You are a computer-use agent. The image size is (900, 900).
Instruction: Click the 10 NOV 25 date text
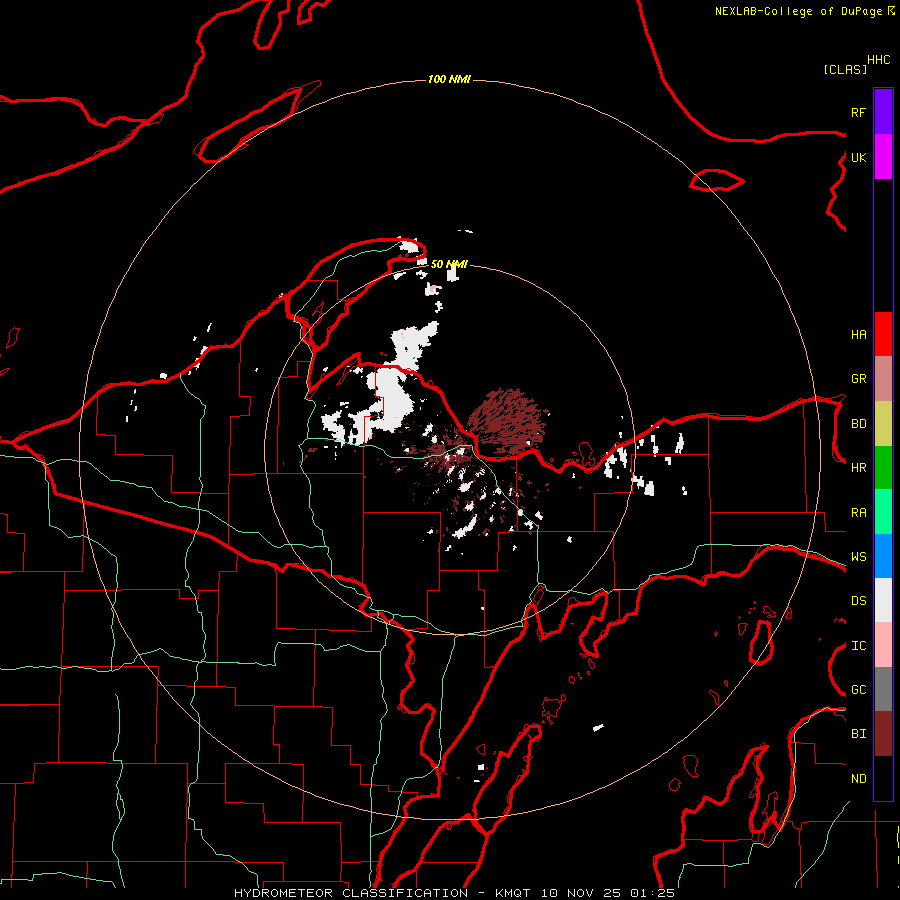click(580, 893)
